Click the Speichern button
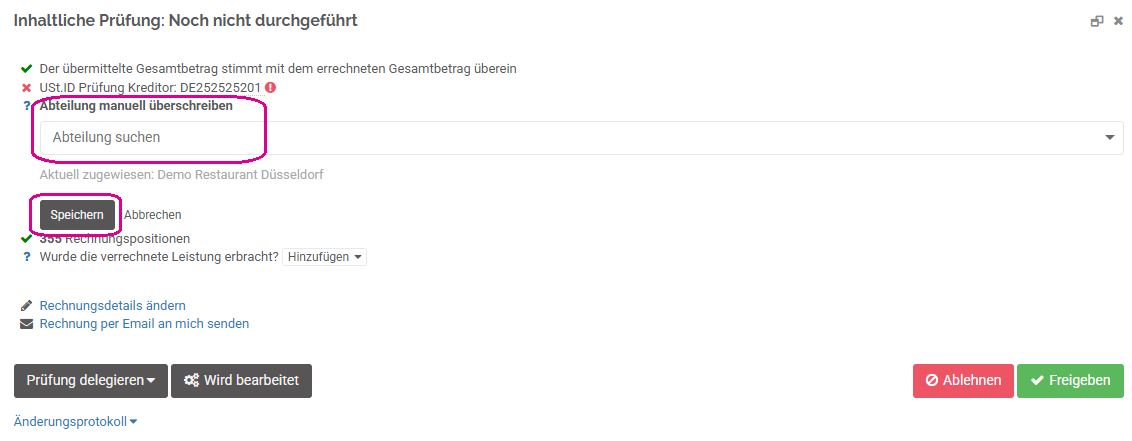 pyautogui.click(x=77, y=215)
